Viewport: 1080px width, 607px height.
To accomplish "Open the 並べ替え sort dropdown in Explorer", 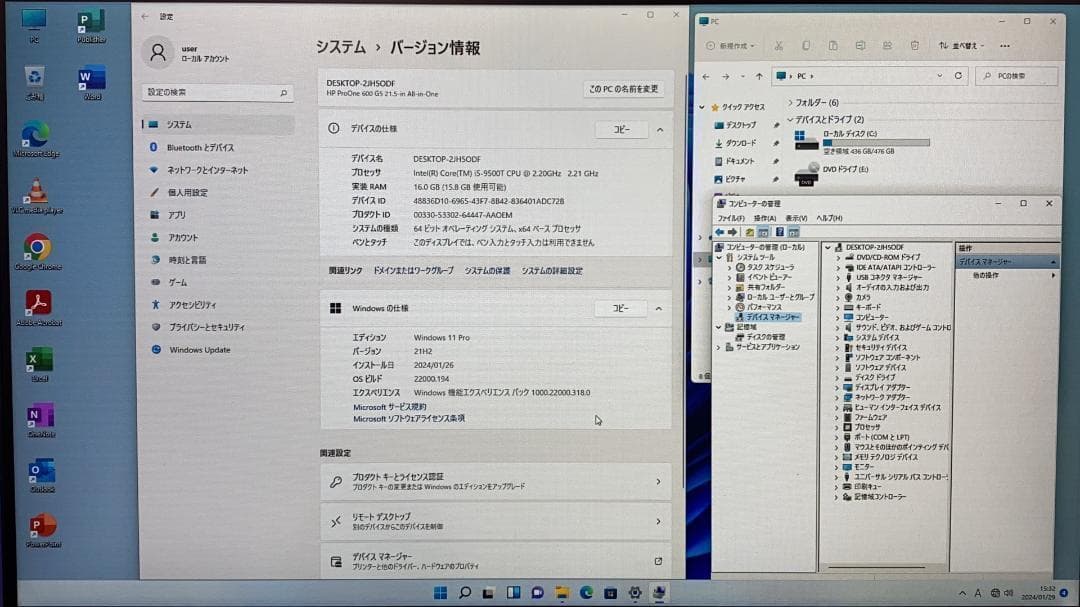I will pyautogui.click(x=963, y=45).
